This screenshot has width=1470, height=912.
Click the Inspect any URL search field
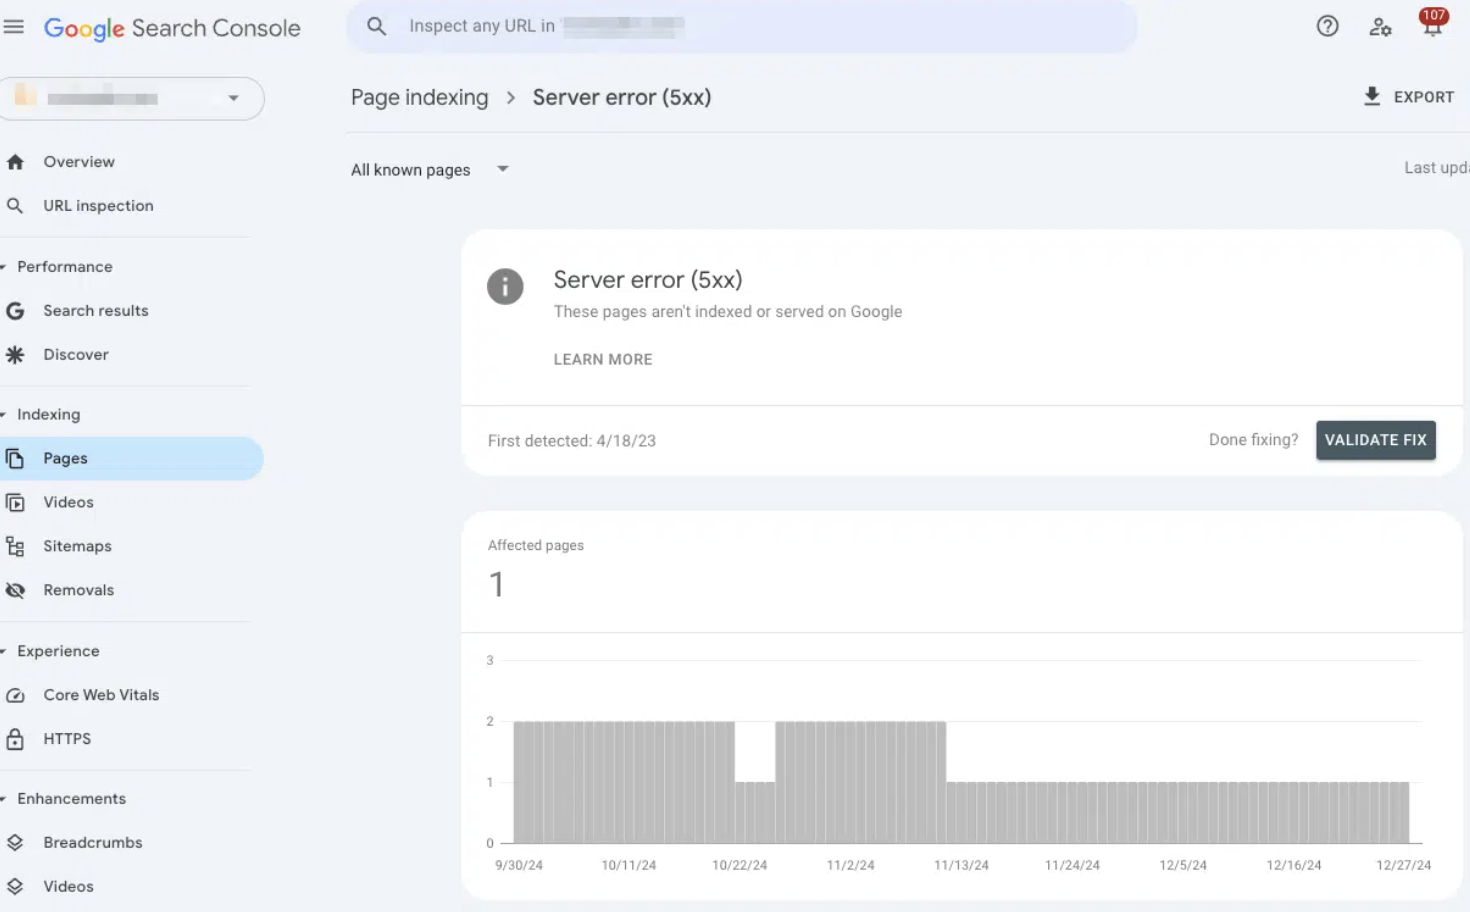pos(740,26)
